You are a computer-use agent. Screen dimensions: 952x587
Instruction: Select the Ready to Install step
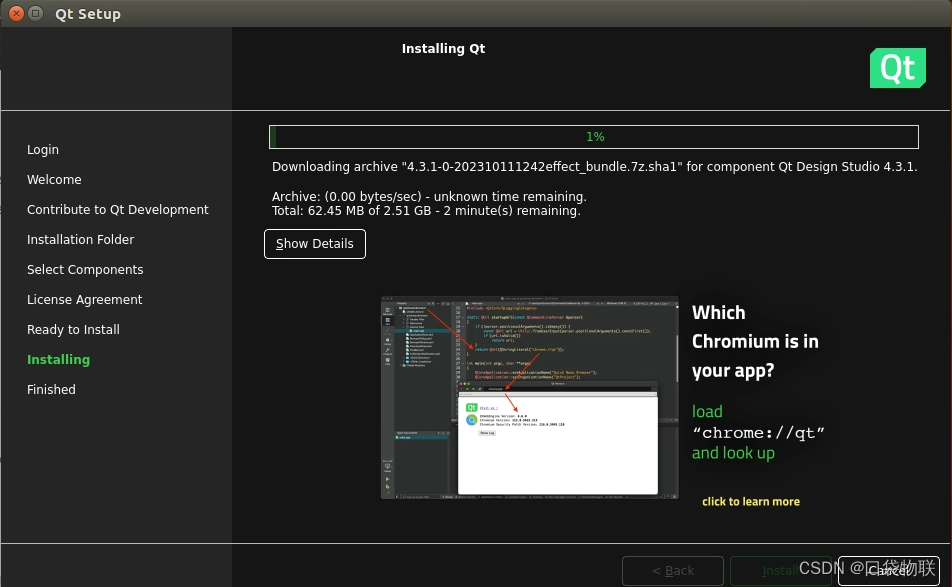(x=73, y=330)
